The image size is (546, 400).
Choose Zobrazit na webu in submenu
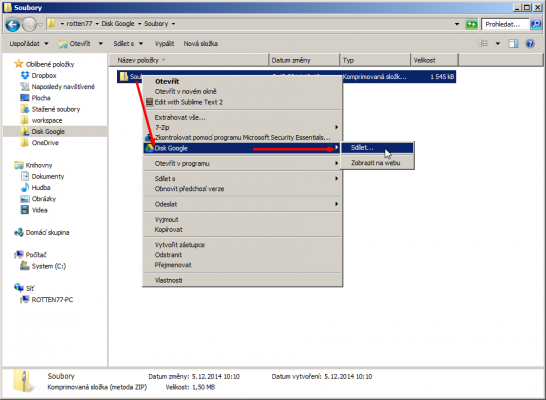tap(377, 163)
